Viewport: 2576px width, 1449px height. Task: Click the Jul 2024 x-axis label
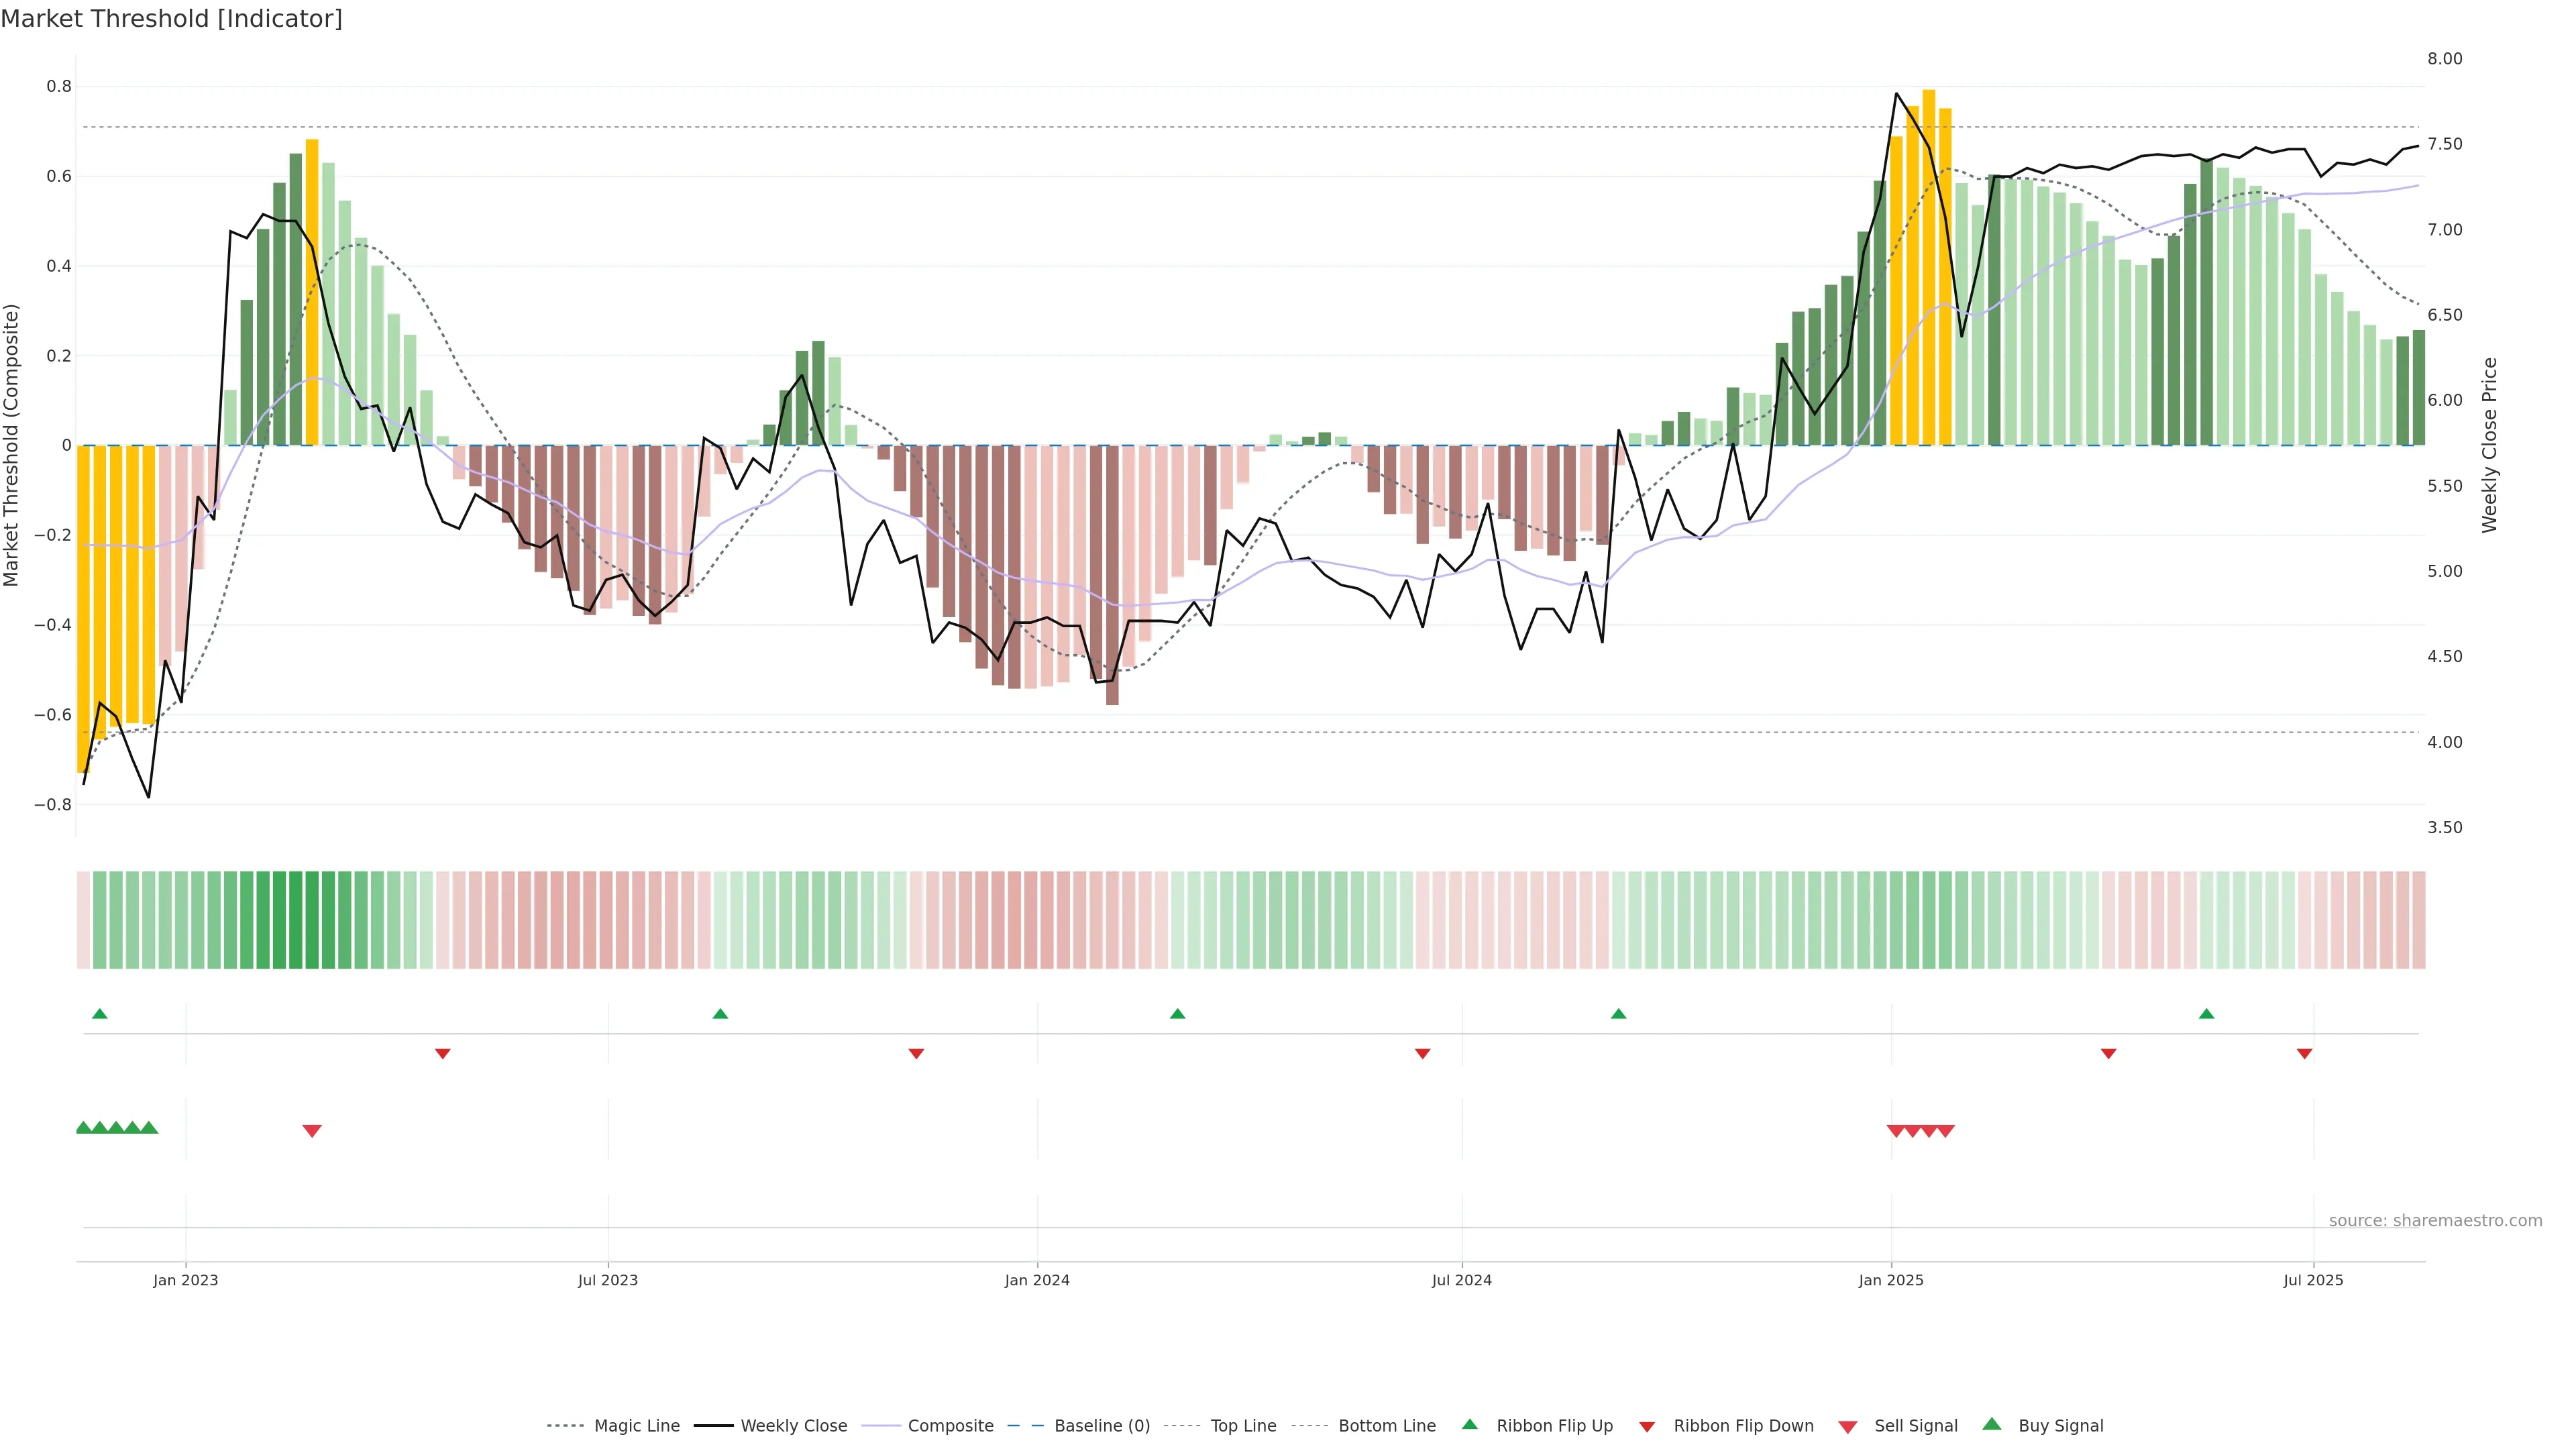tap(1461, 1280)
